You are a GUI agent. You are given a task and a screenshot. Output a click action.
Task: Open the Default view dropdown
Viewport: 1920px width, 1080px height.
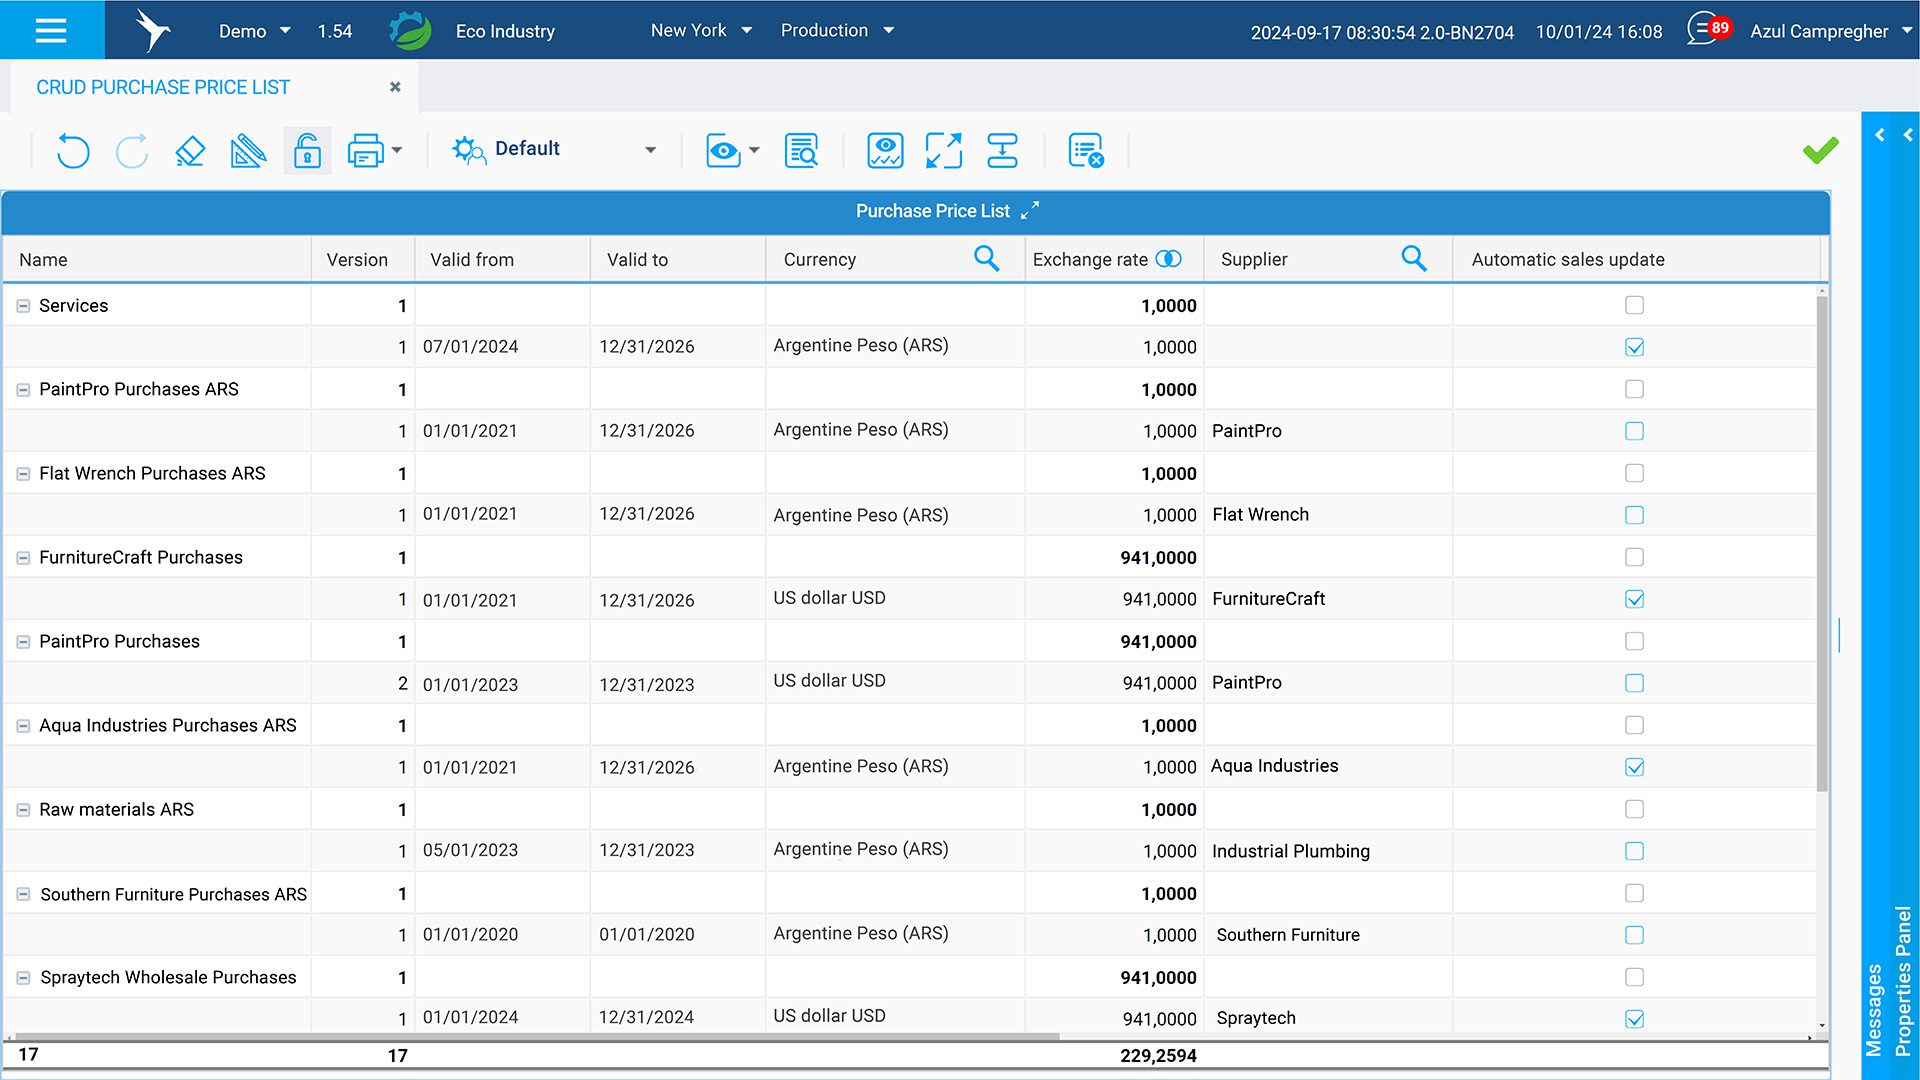[x=651, y=150]
